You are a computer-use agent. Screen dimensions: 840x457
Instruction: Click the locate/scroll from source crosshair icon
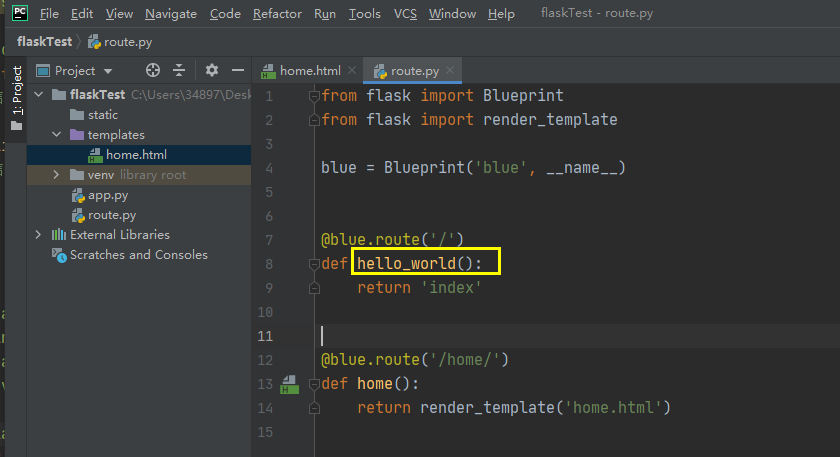pos(153,70)
